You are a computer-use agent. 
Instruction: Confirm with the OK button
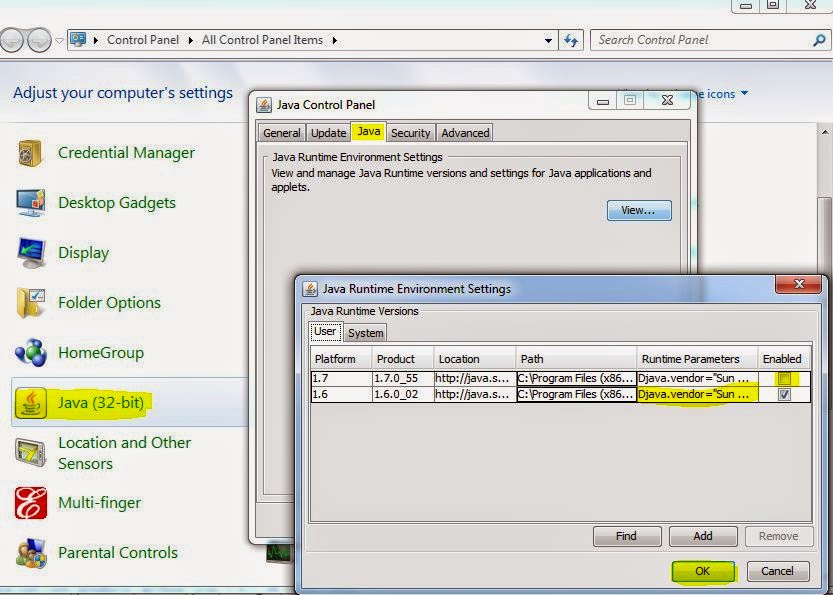pos(703,571)
